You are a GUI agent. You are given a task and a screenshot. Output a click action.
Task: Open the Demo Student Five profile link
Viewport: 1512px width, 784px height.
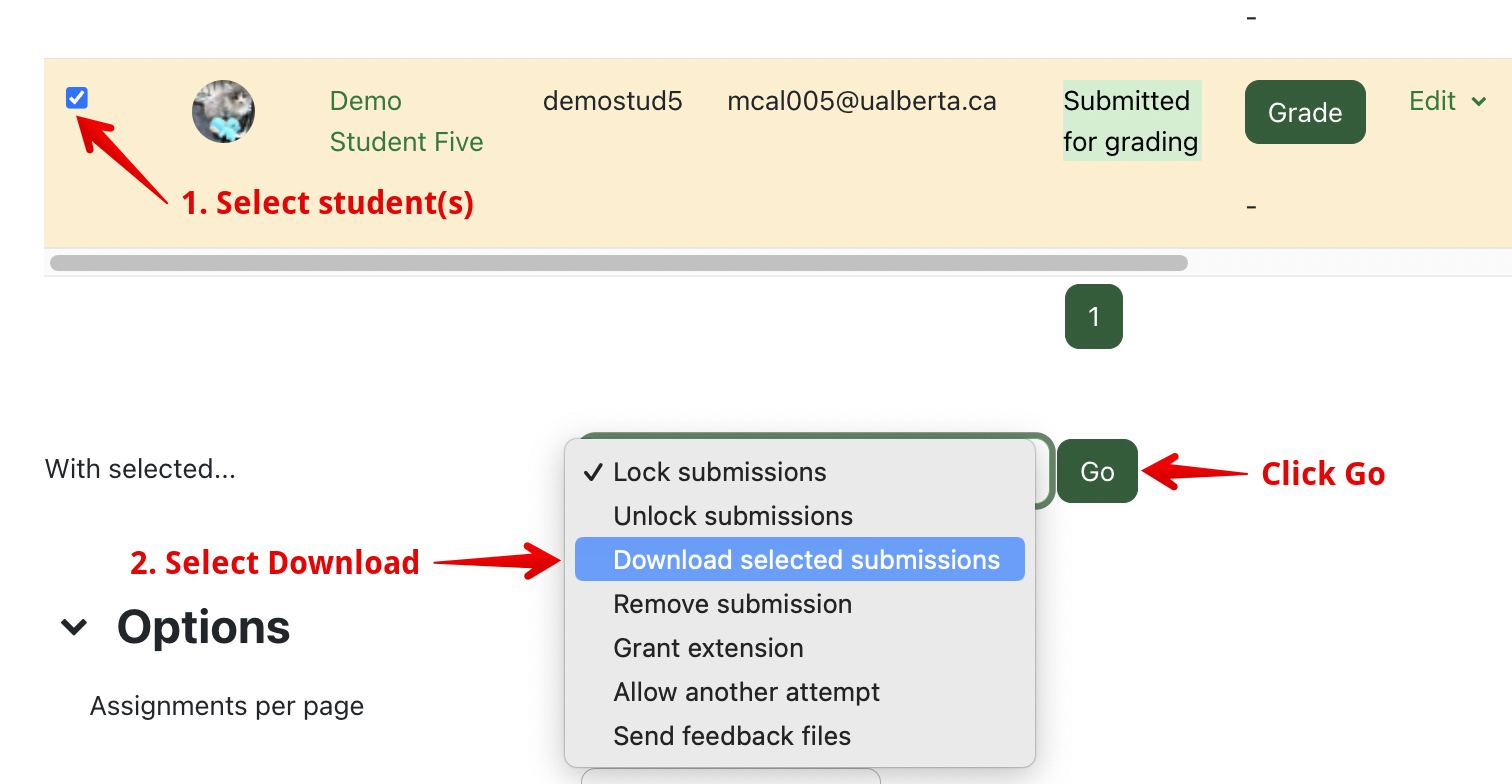406,121
